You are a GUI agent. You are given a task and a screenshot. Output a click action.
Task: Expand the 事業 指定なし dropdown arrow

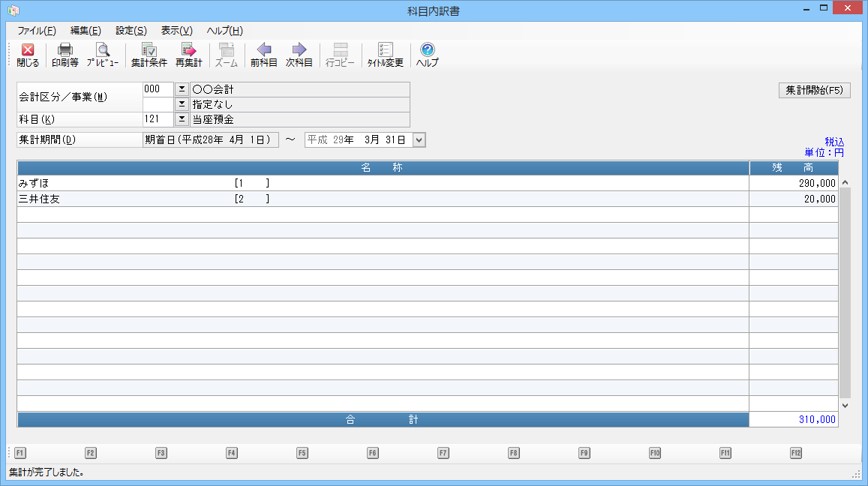(x=181, y=104)
